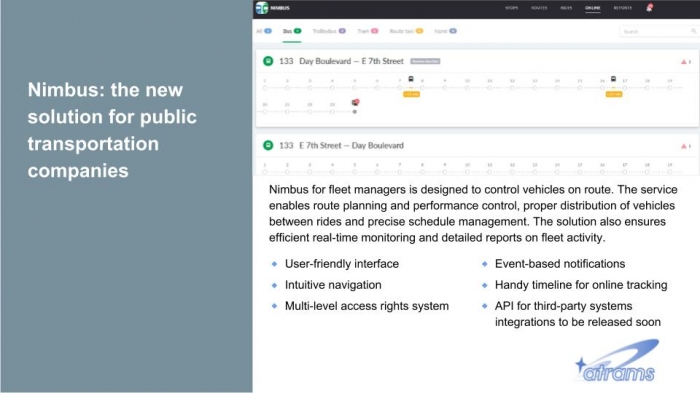
Task: Open the Stops menu item
Action: pos(512,8)
